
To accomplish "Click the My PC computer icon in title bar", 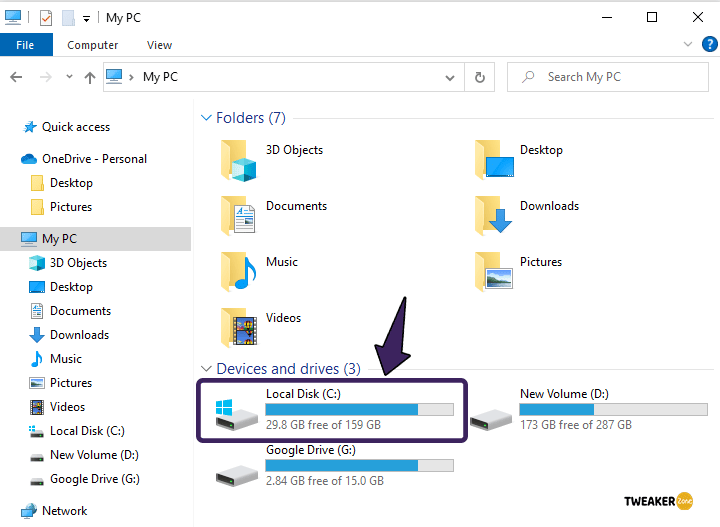I will (x=13, y=17).
